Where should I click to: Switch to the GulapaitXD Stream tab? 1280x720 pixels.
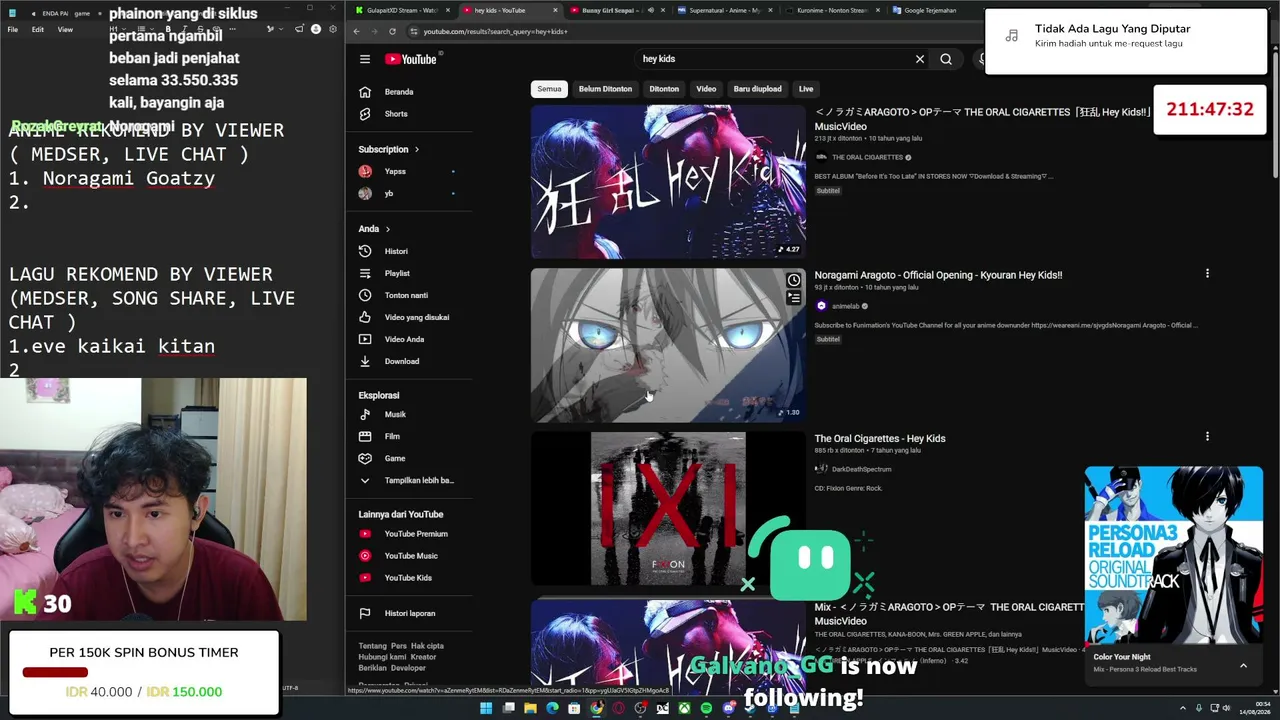400,10
